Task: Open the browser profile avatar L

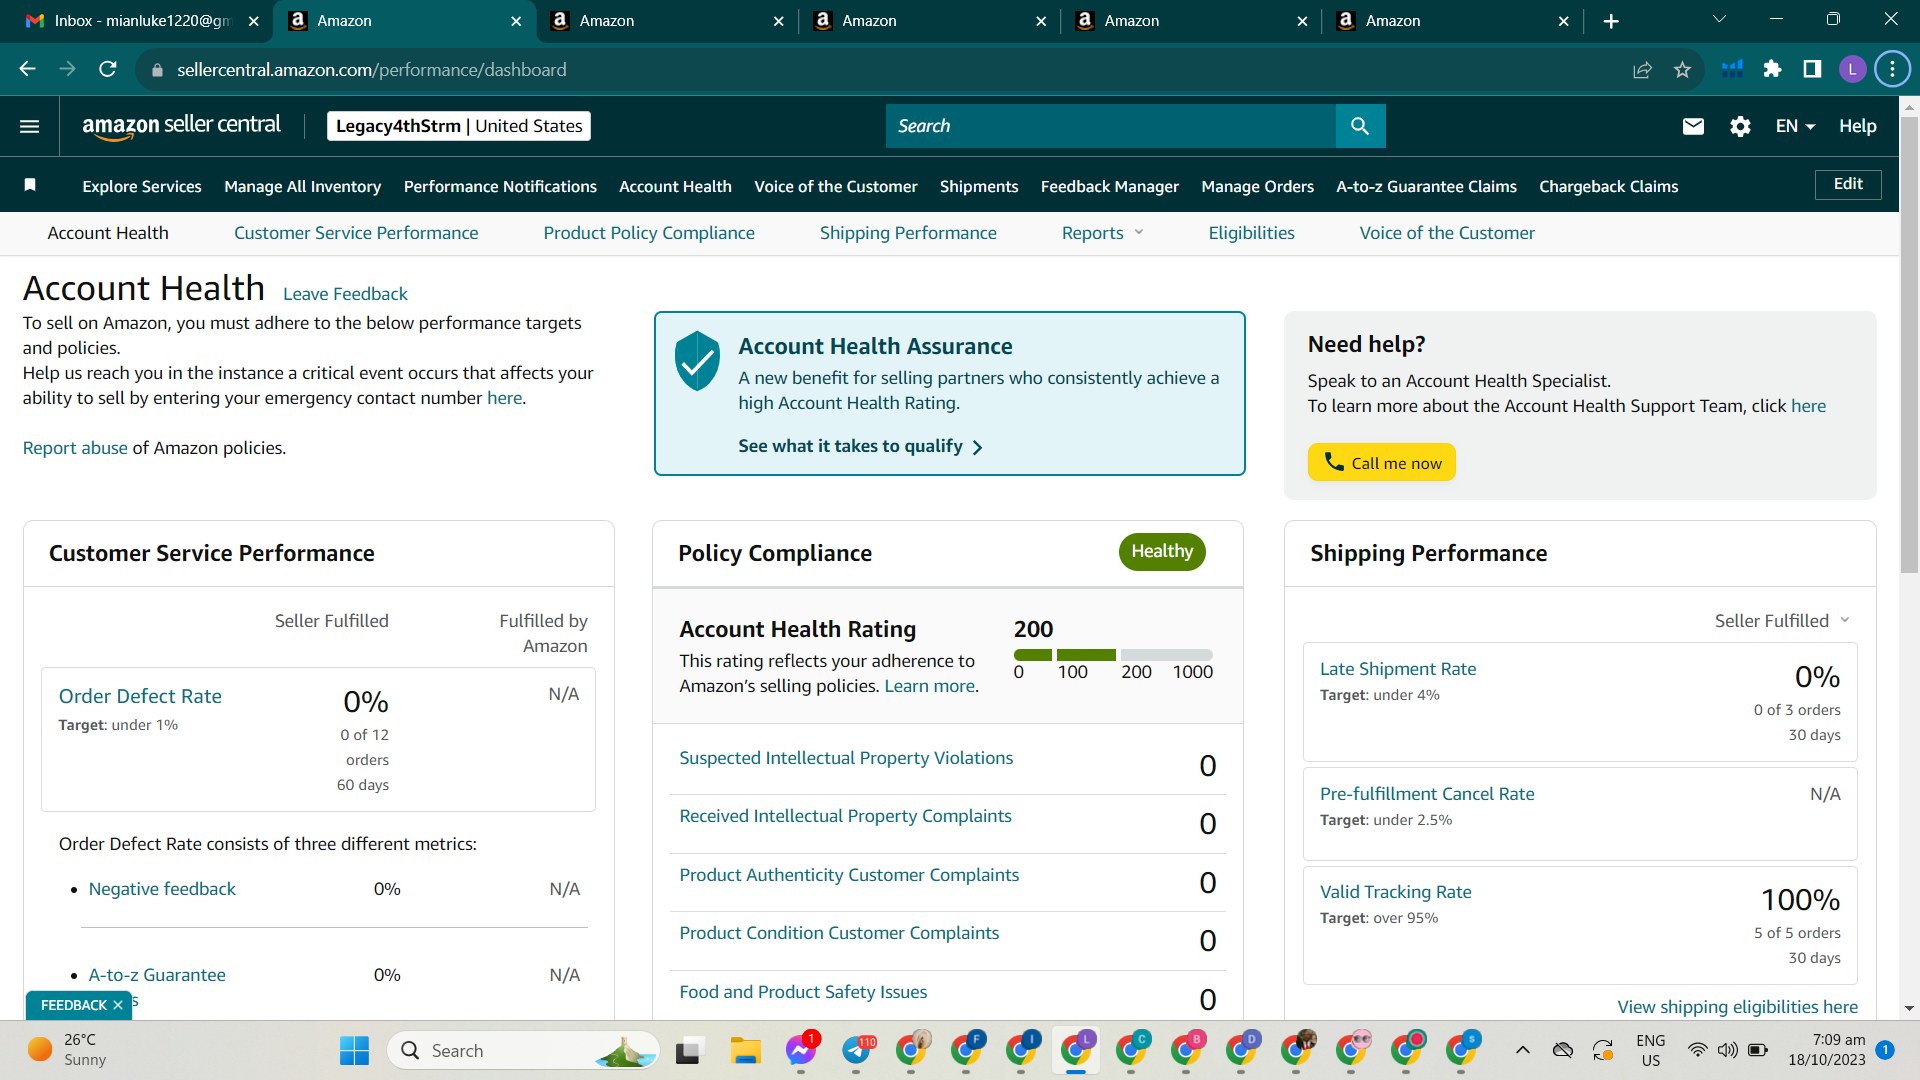Action: click(x=1852, y=69)
